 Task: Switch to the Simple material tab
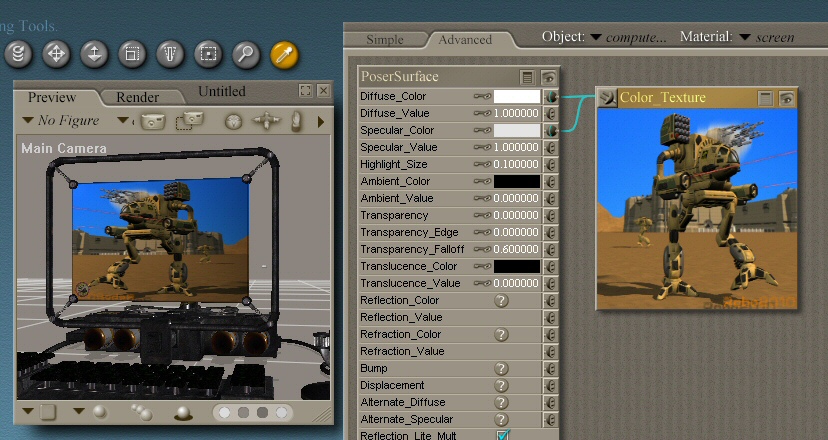click(x=385, y=40)
